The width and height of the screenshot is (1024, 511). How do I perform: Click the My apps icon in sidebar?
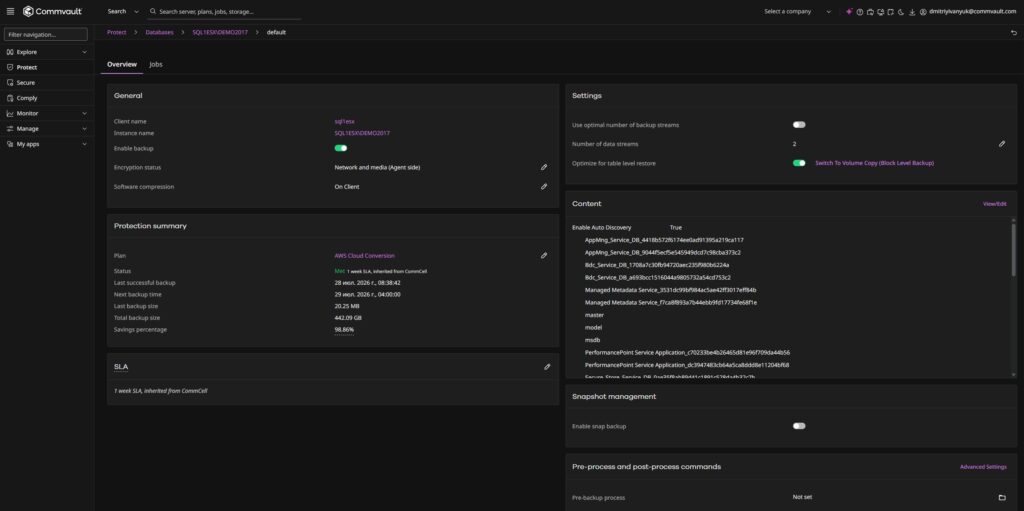pos(10,144)
